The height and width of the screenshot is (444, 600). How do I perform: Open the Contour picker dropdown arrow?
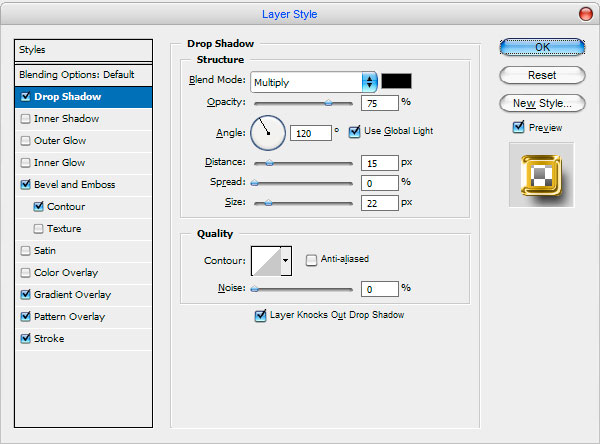pyautogui.click(x=286, y=261)
